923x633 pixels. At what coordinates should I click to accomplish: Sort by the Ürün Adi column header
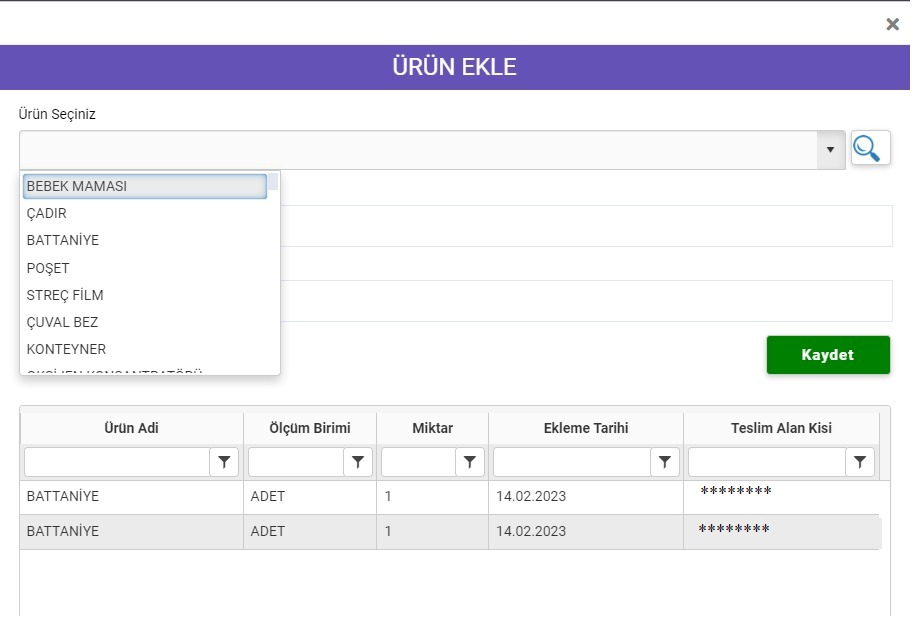click(131, 428)
